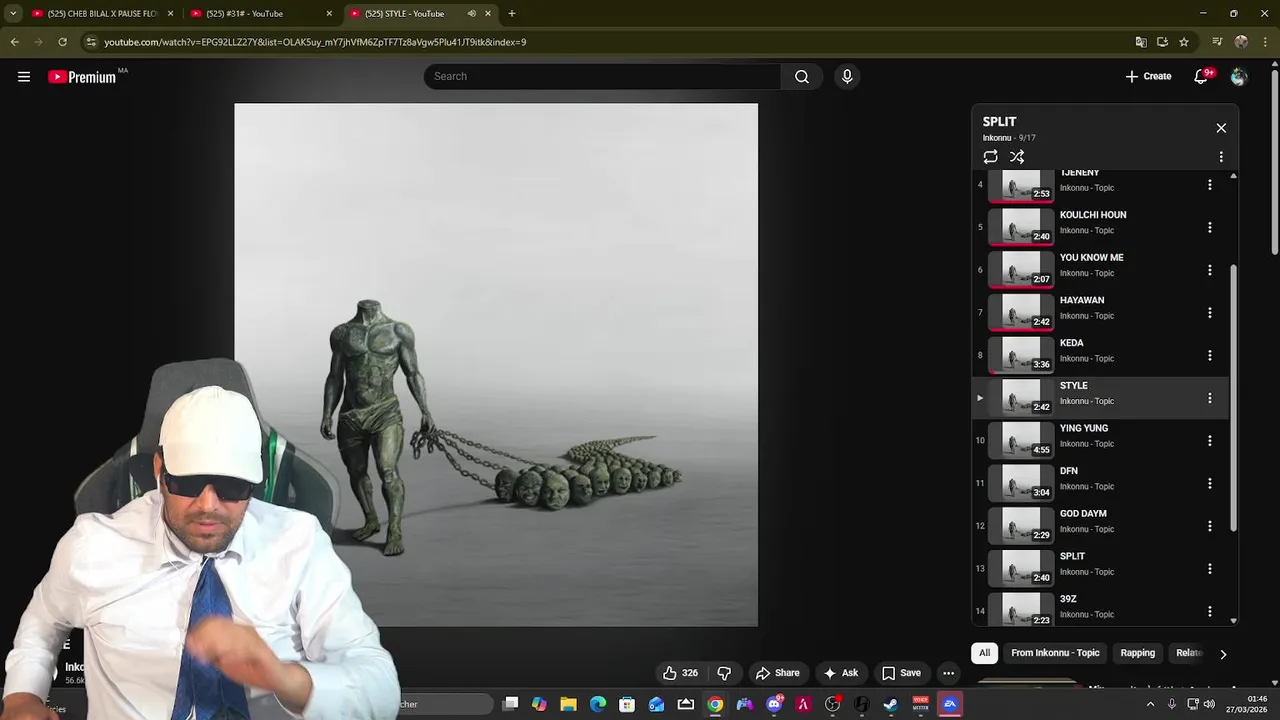
Task: Open options menu for SPLIT track
Action: (1210, 569)
